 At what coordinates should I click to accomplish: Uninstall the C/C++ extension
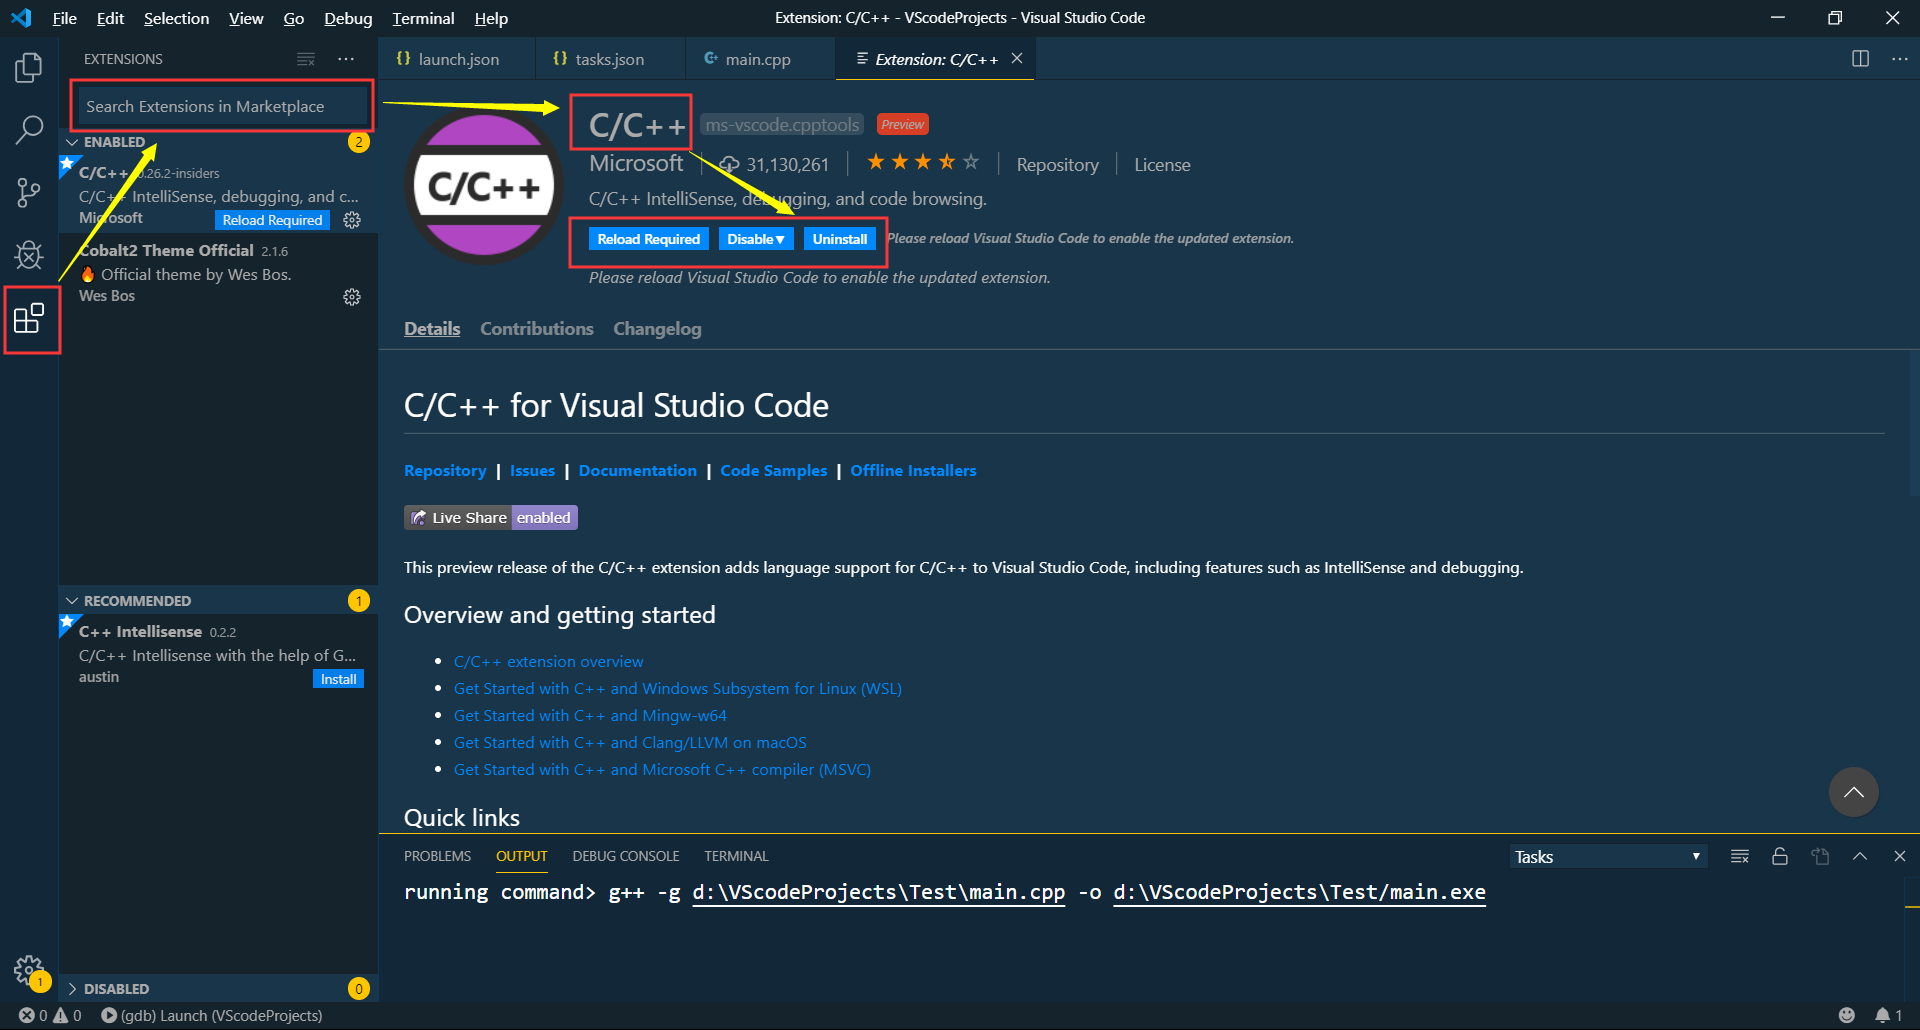(840, 238)
